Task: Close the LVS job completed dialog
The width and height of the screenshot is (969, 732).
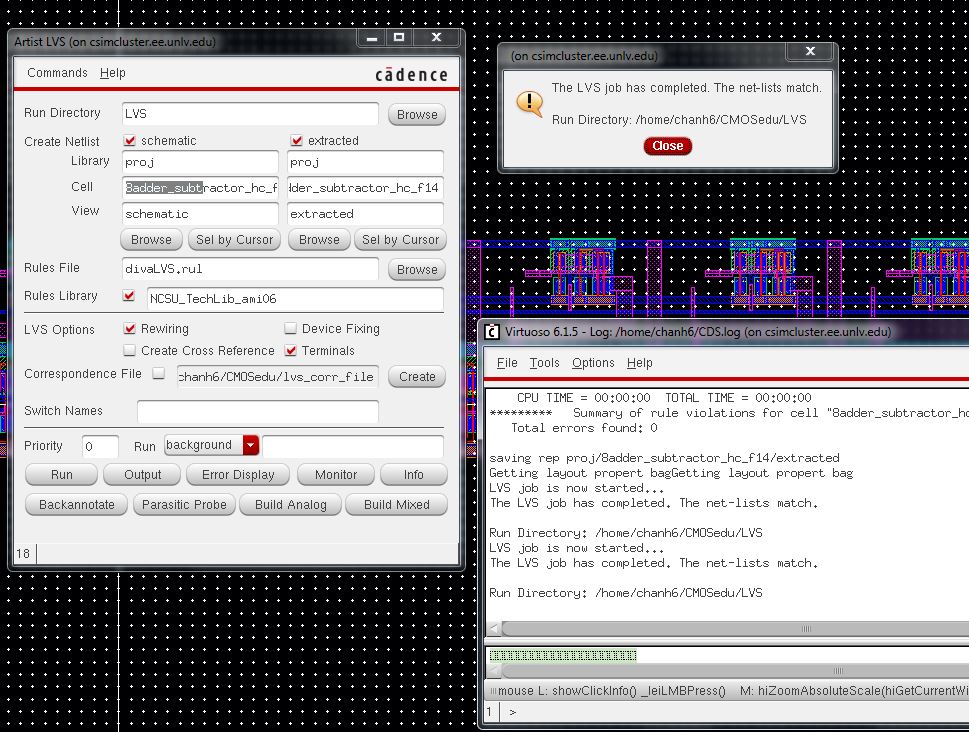Action: coord(666,145)
